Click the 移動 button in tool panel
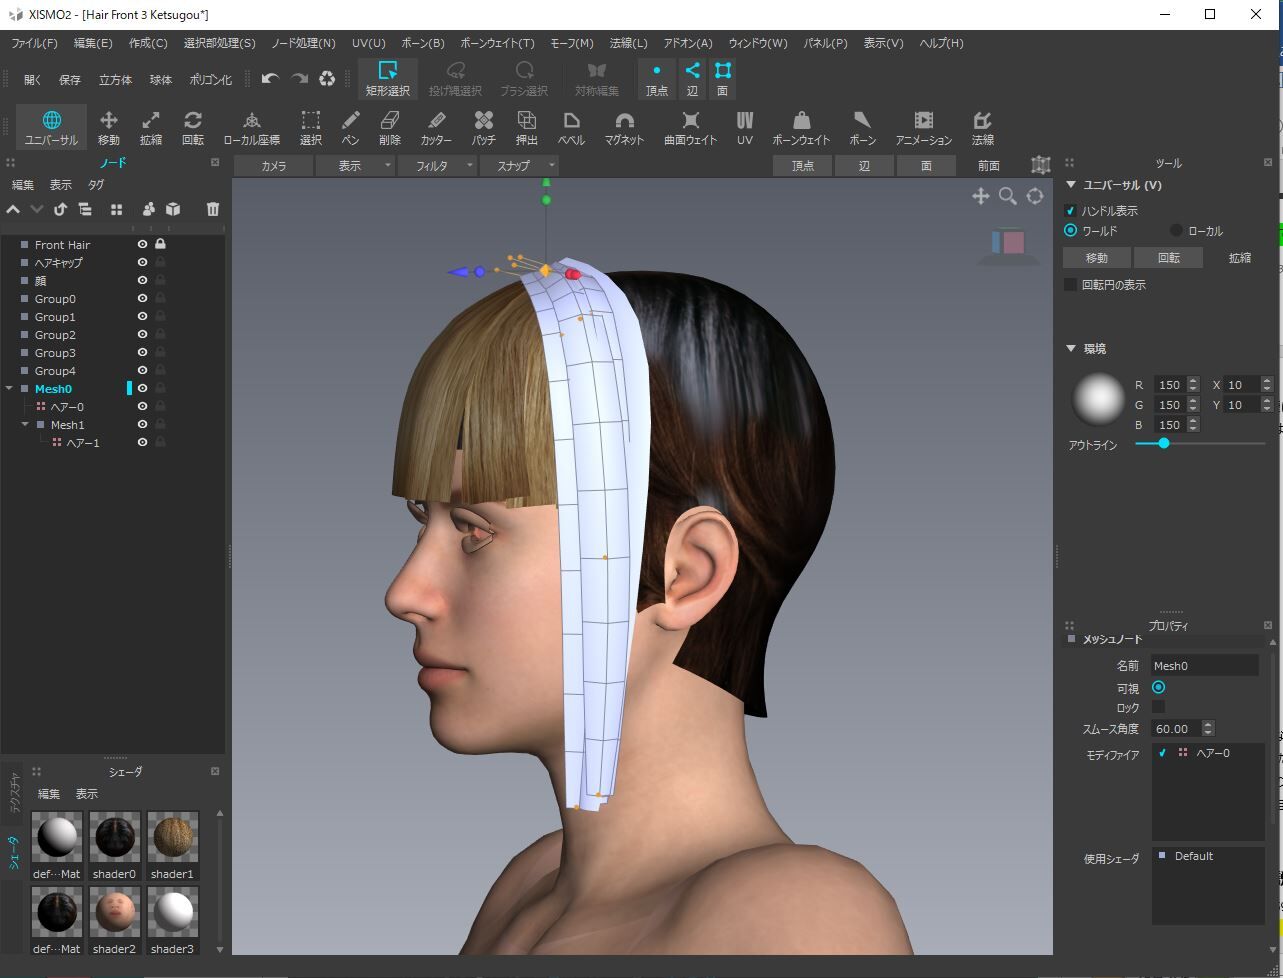The width and height of the screenshot is (1283, 978). point(1097,258)
